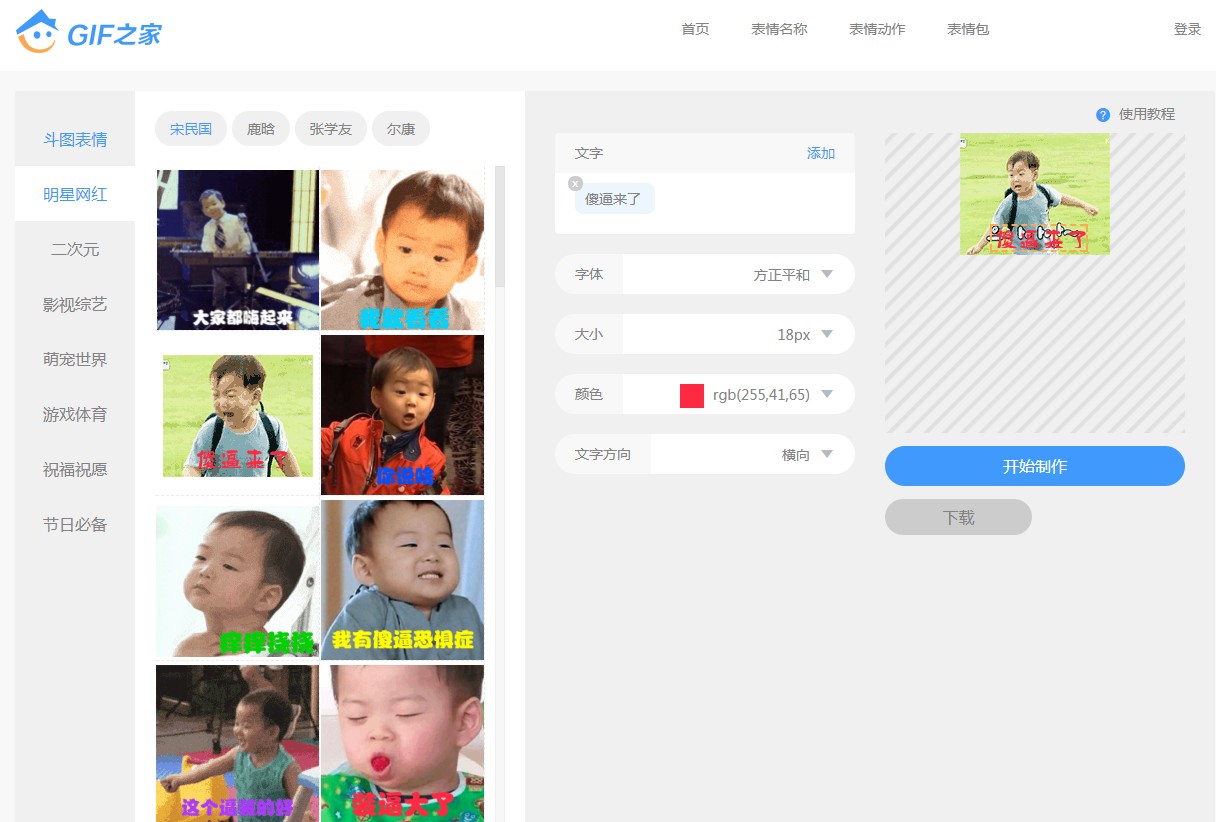Expand the 文字方向 direction dropdown
Image resolution: width=1216 pixels, height=822 pixels.
[826, 454]
